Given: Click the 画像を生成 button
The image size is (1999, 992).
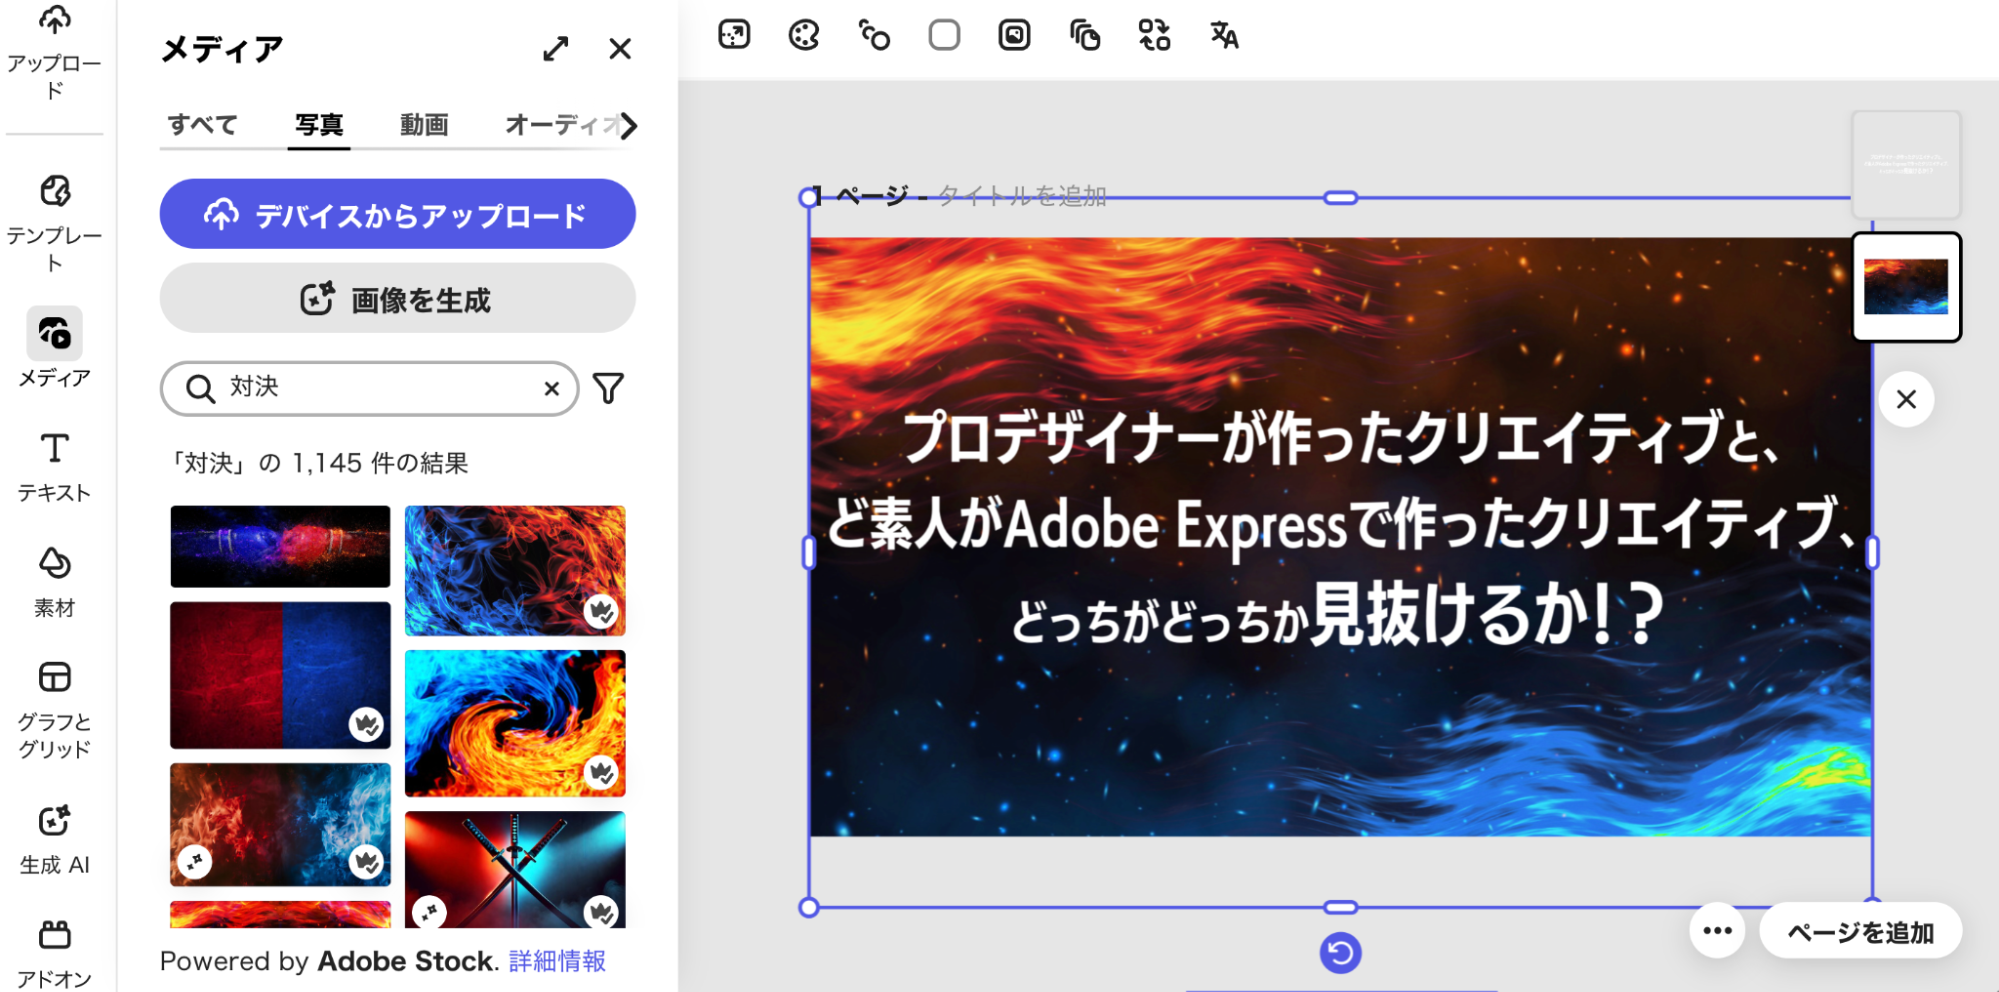Looking at the screenshot, I should point(397,299).
